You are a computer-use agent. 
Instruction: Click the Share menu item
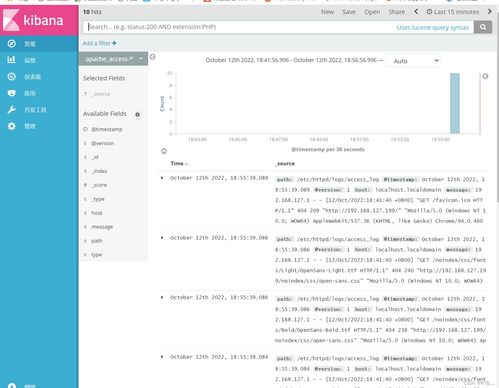point(396,12)
